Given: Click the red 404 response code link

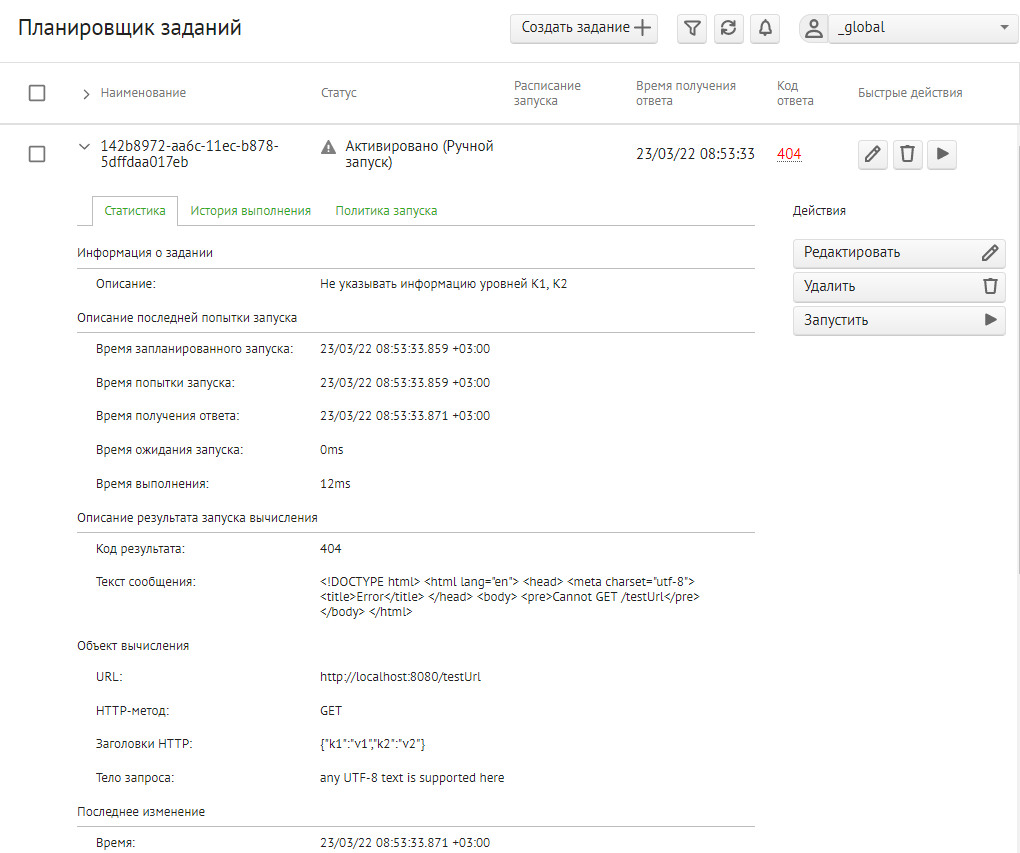Looking at the screenshot, I should [x=789, y=154].
